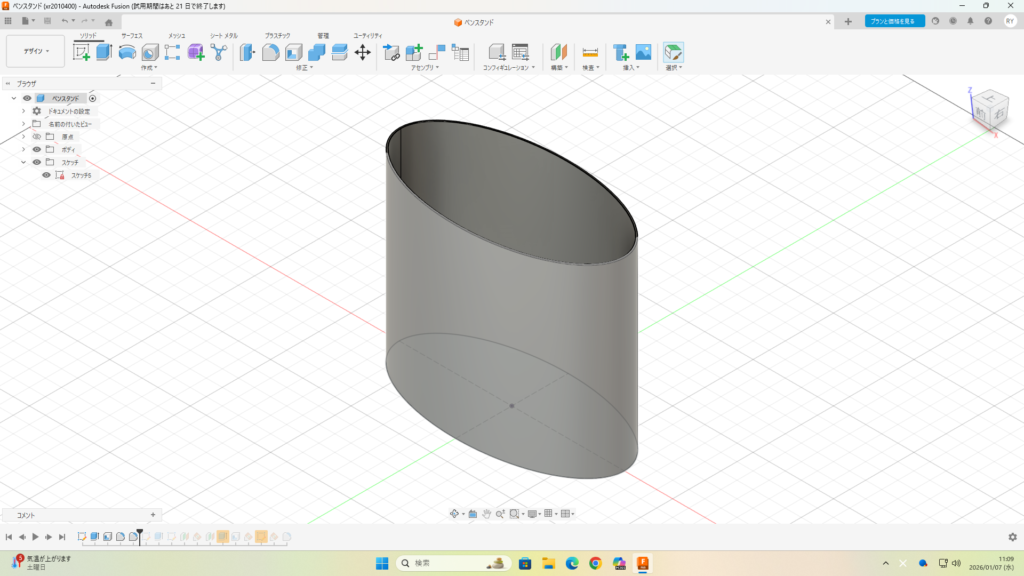Toggle visibility of スケッチ5

[x=46, y=175]
